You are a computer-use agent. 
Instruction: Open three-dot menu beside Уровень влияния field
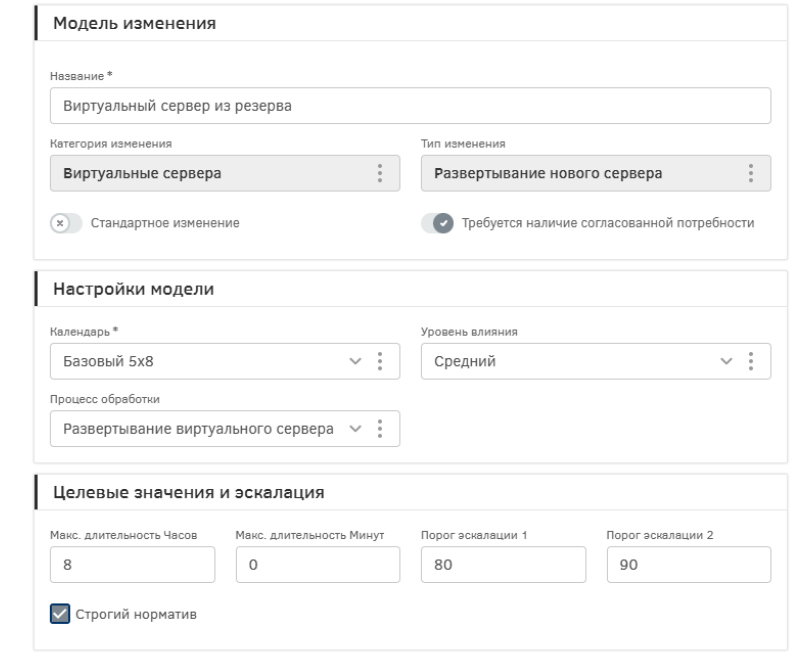pos(751,361)
